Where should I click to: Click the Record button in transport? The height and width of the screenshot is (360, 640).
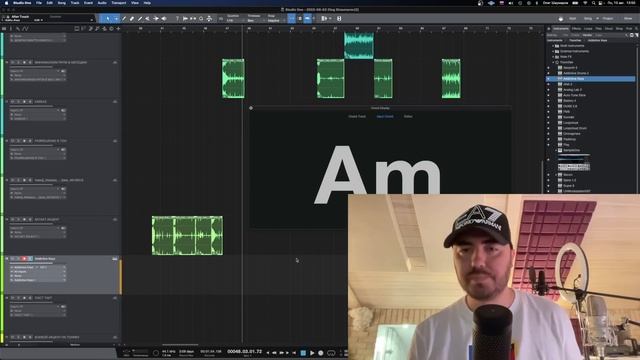[x=321, y=353]
